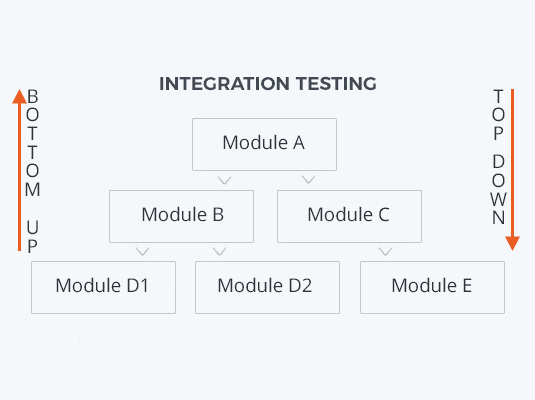Click chevron pointing to Module E
The height and width of the screenshot is (400, 535).
point(386,252)
